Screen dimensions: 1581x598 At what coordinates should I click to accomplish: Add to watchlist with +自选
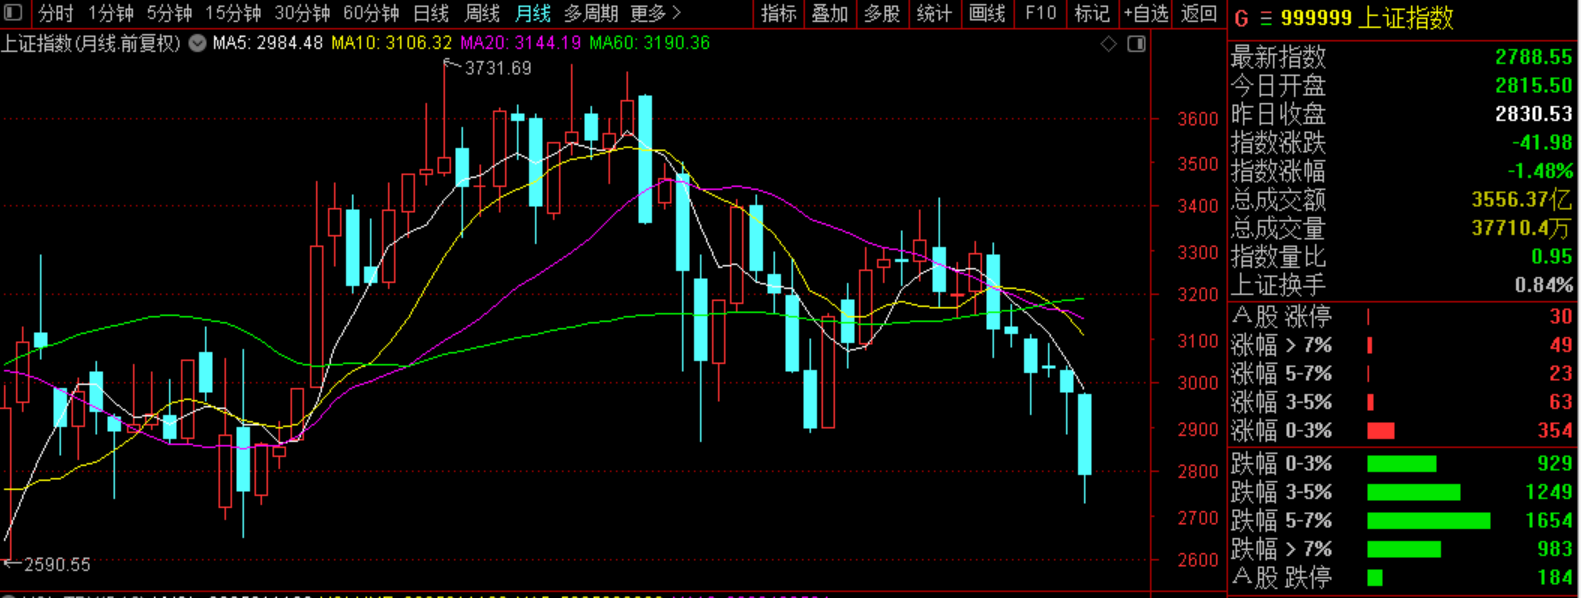[1146, 13]
